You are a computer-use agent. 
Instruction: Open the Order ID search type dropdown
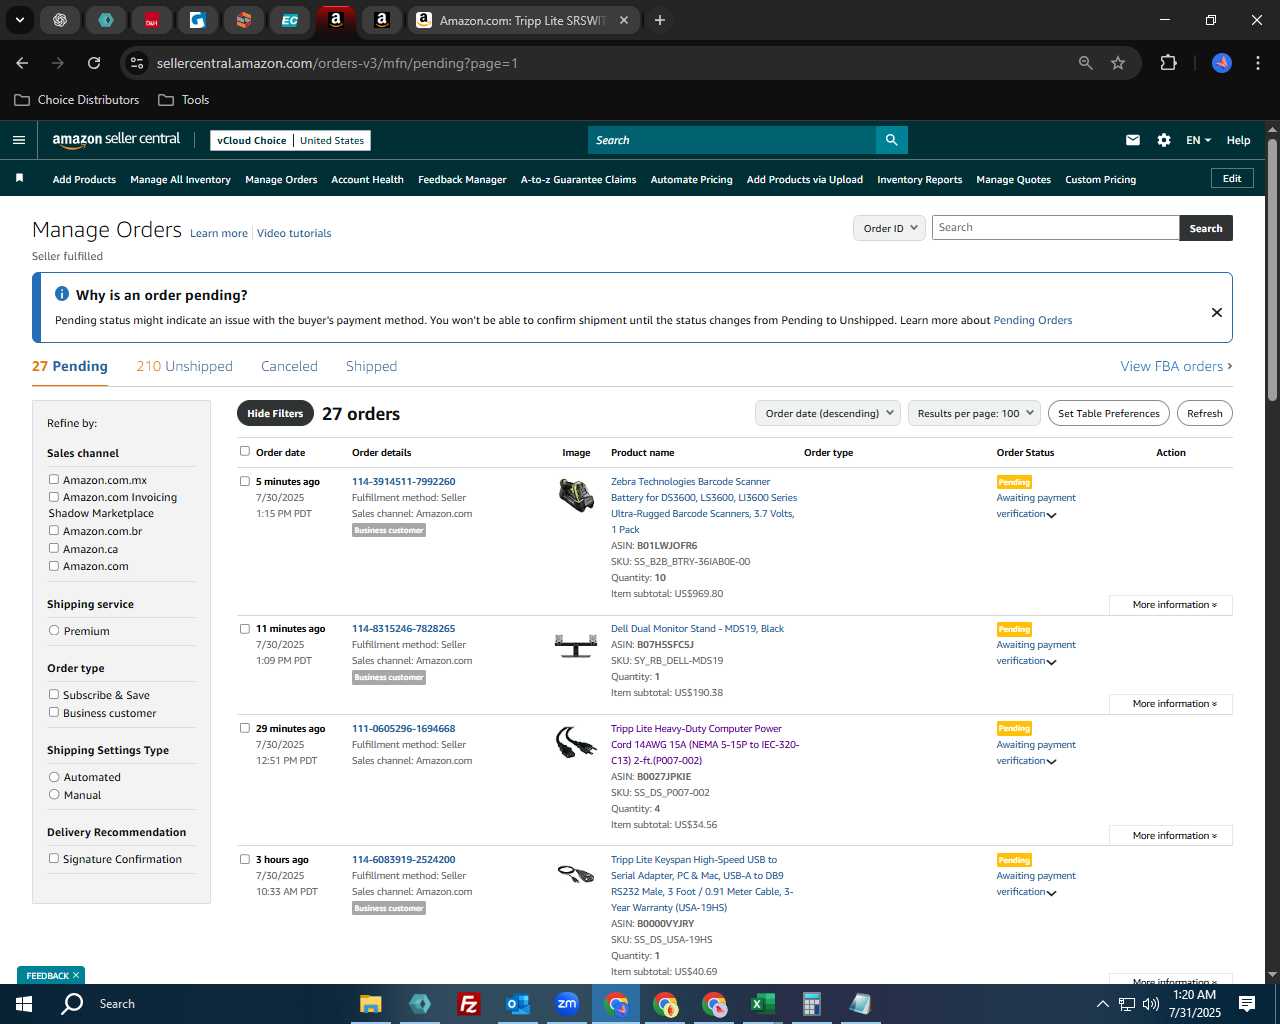tap(889, 228)
